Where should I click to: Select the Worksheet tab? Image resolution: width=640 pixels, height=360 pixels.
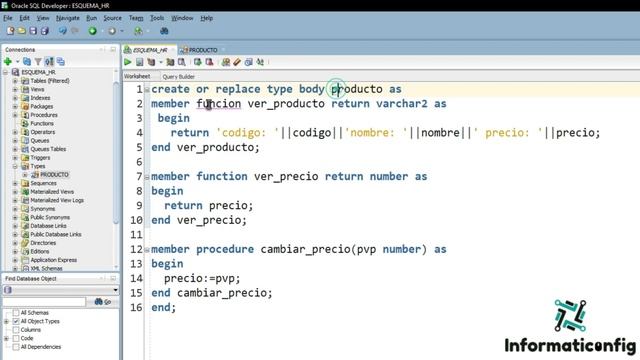click(137, 76)
